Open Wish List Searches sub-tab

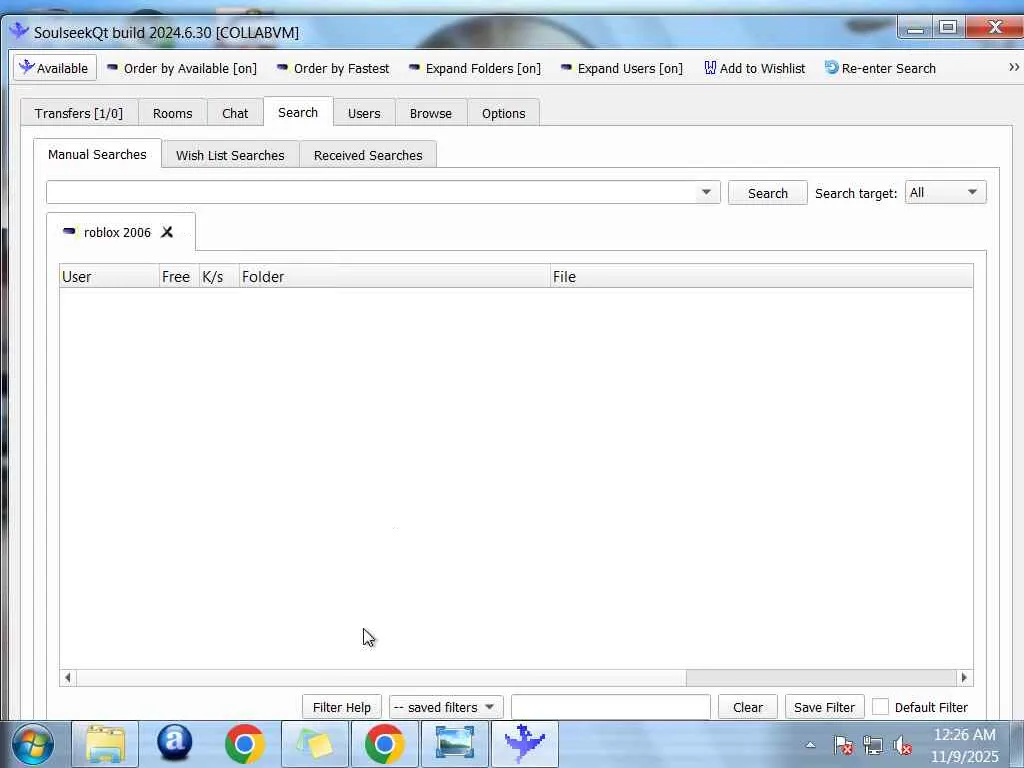(x=230, y=155)
